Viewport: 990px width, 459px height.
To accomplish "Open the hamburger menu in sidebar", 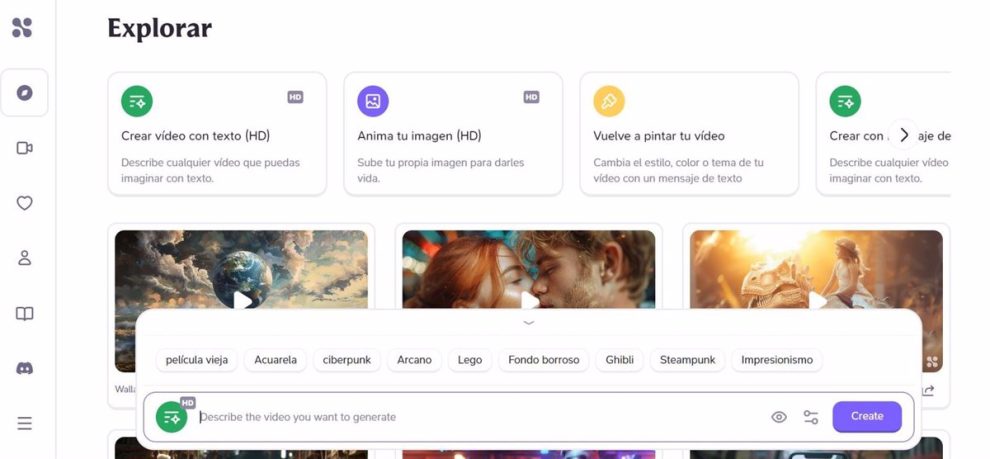I will click(25, 423).
